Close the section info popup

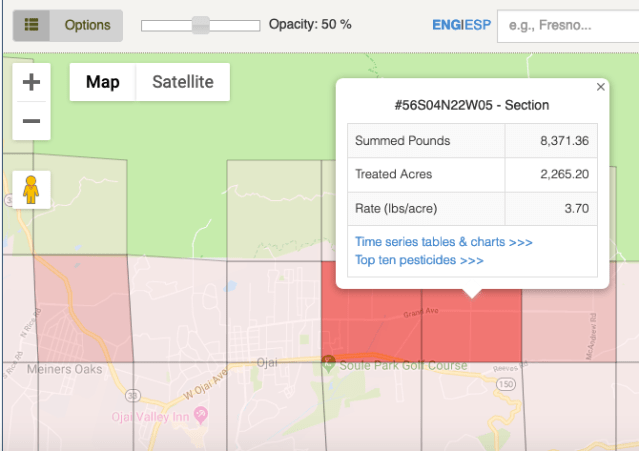click(x=600, y=87)
